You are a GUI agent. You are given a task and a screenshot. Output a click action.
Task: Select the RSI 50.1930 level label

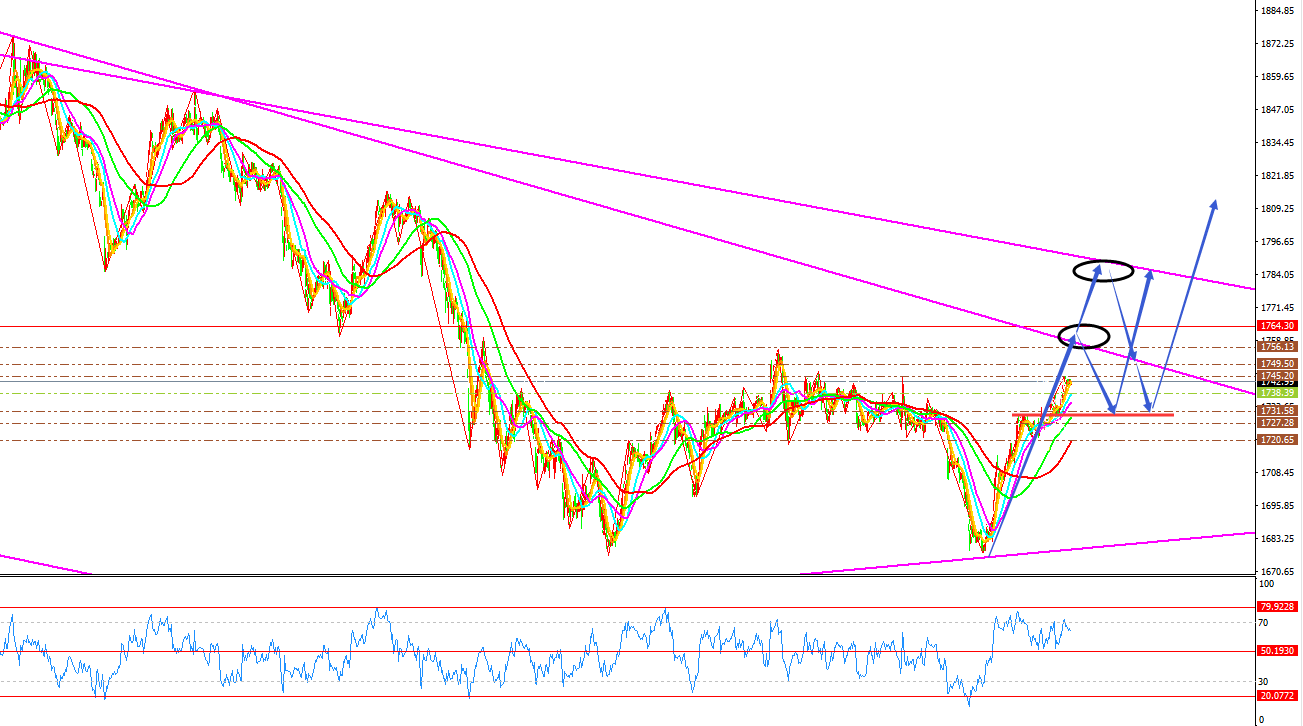click(1277, 651)
